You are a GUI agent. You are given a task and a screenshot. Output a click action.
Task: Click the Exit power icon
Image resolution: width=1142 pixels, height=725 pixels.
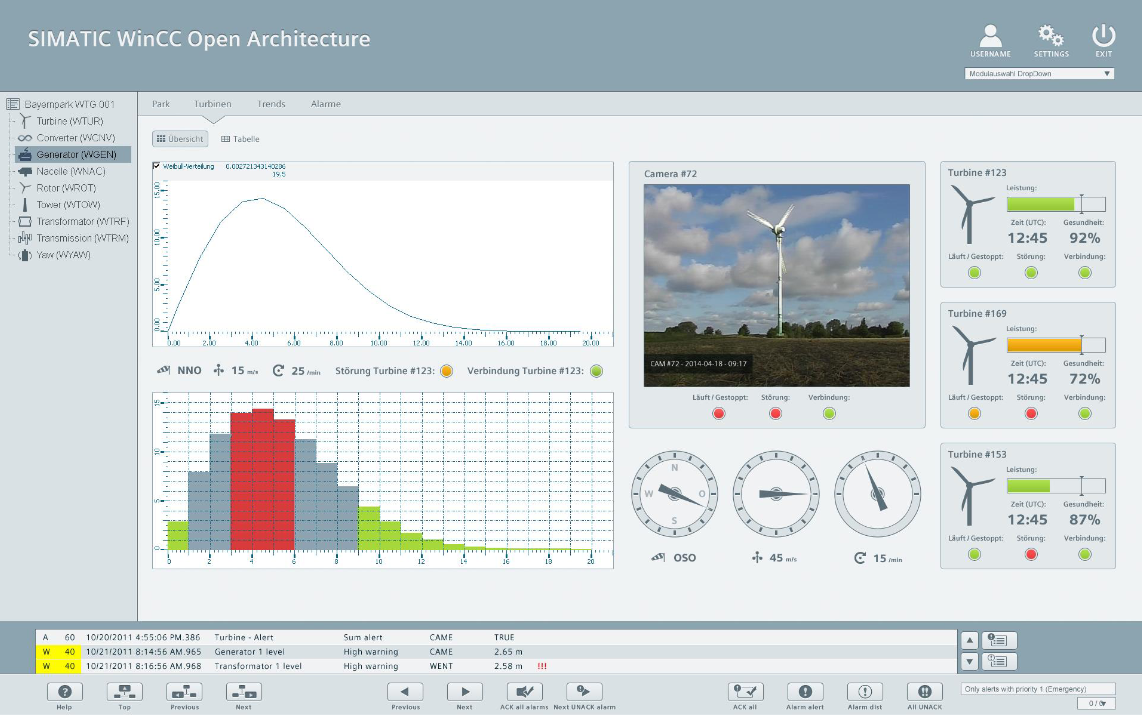[x=1103, y=37]
